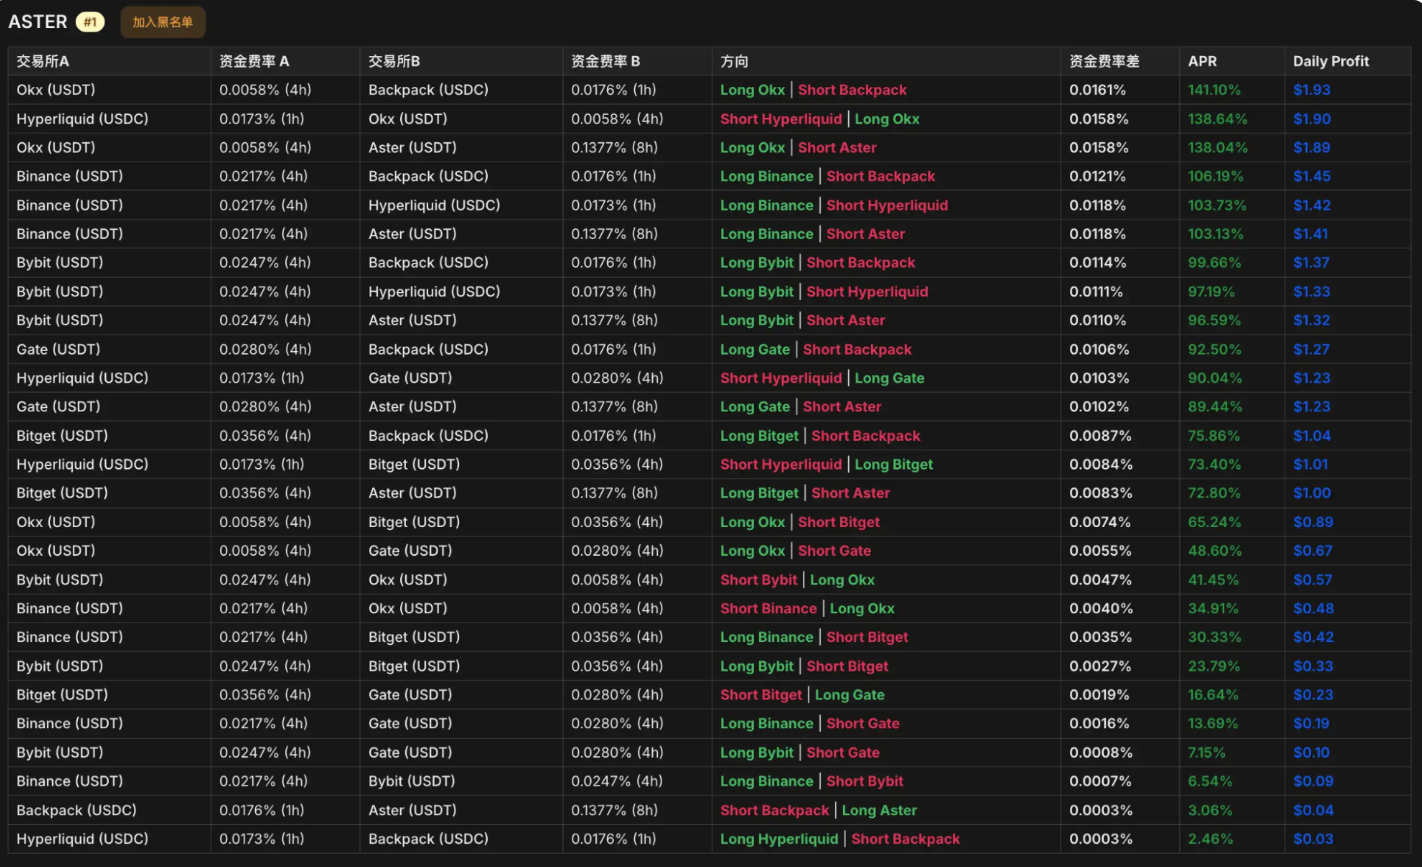Select the 138.64% APR value

1218,119
